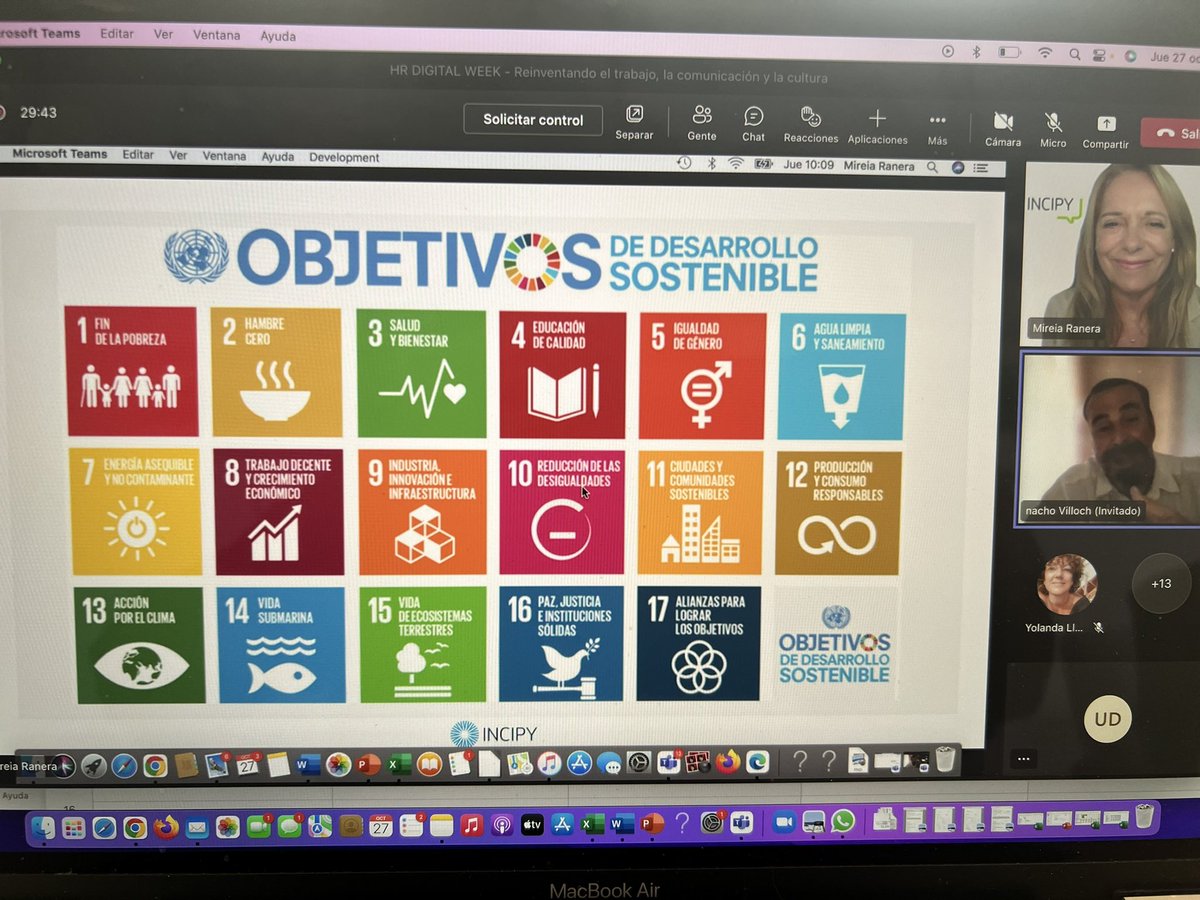The width and height of the screenshot is (1200, 900).
Task: Open the Development menu in the shared screen's menu bar
Action: (x=344, y=157)
